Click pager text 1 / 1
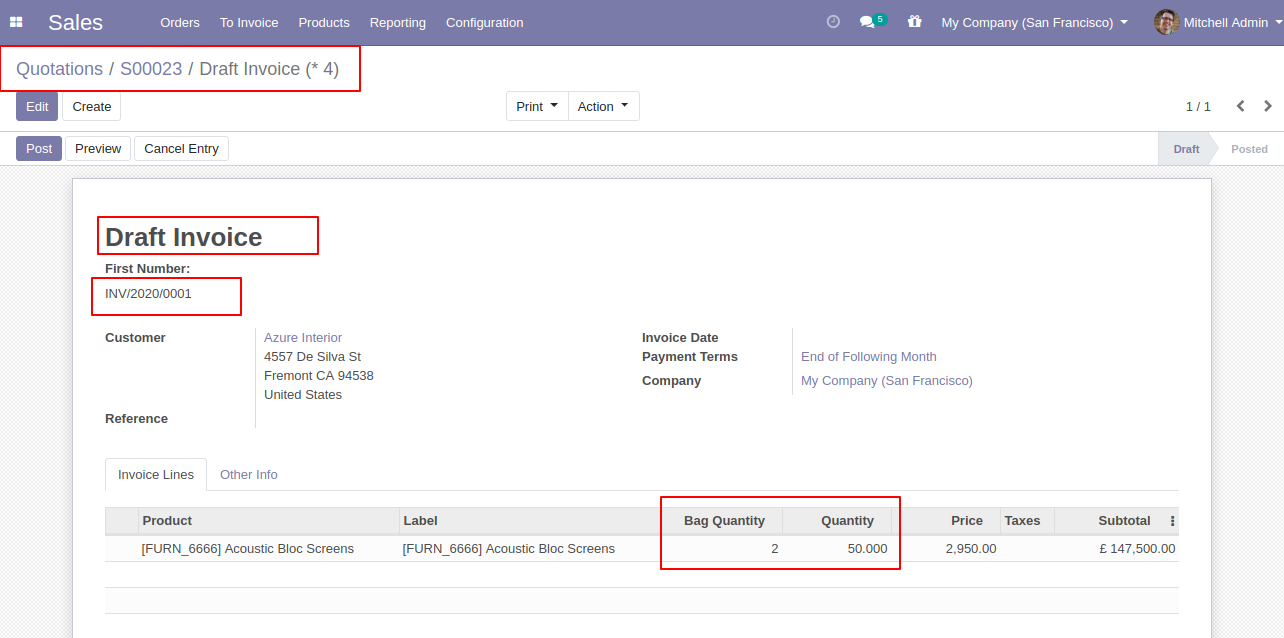The image size is (1284, 638). [x=1198, y=106]
